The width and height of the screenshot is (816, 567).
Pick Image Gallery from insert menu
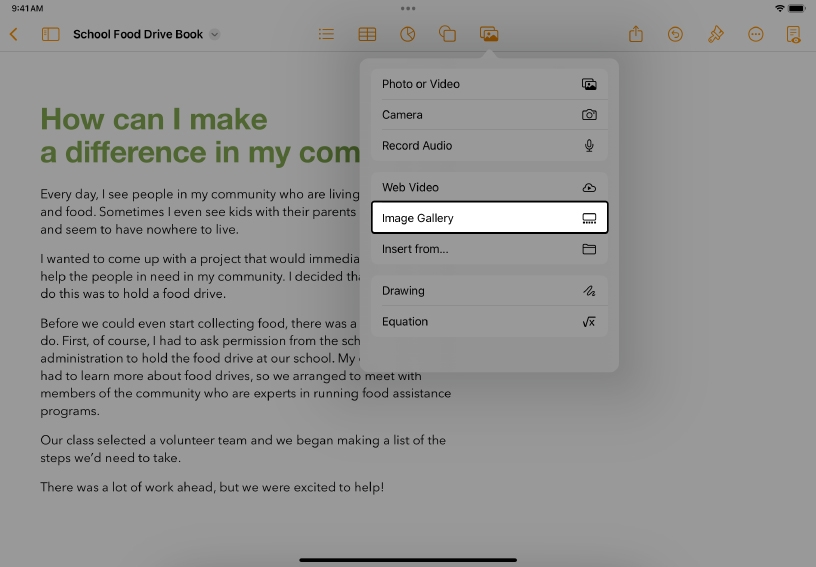pos(489,218)
